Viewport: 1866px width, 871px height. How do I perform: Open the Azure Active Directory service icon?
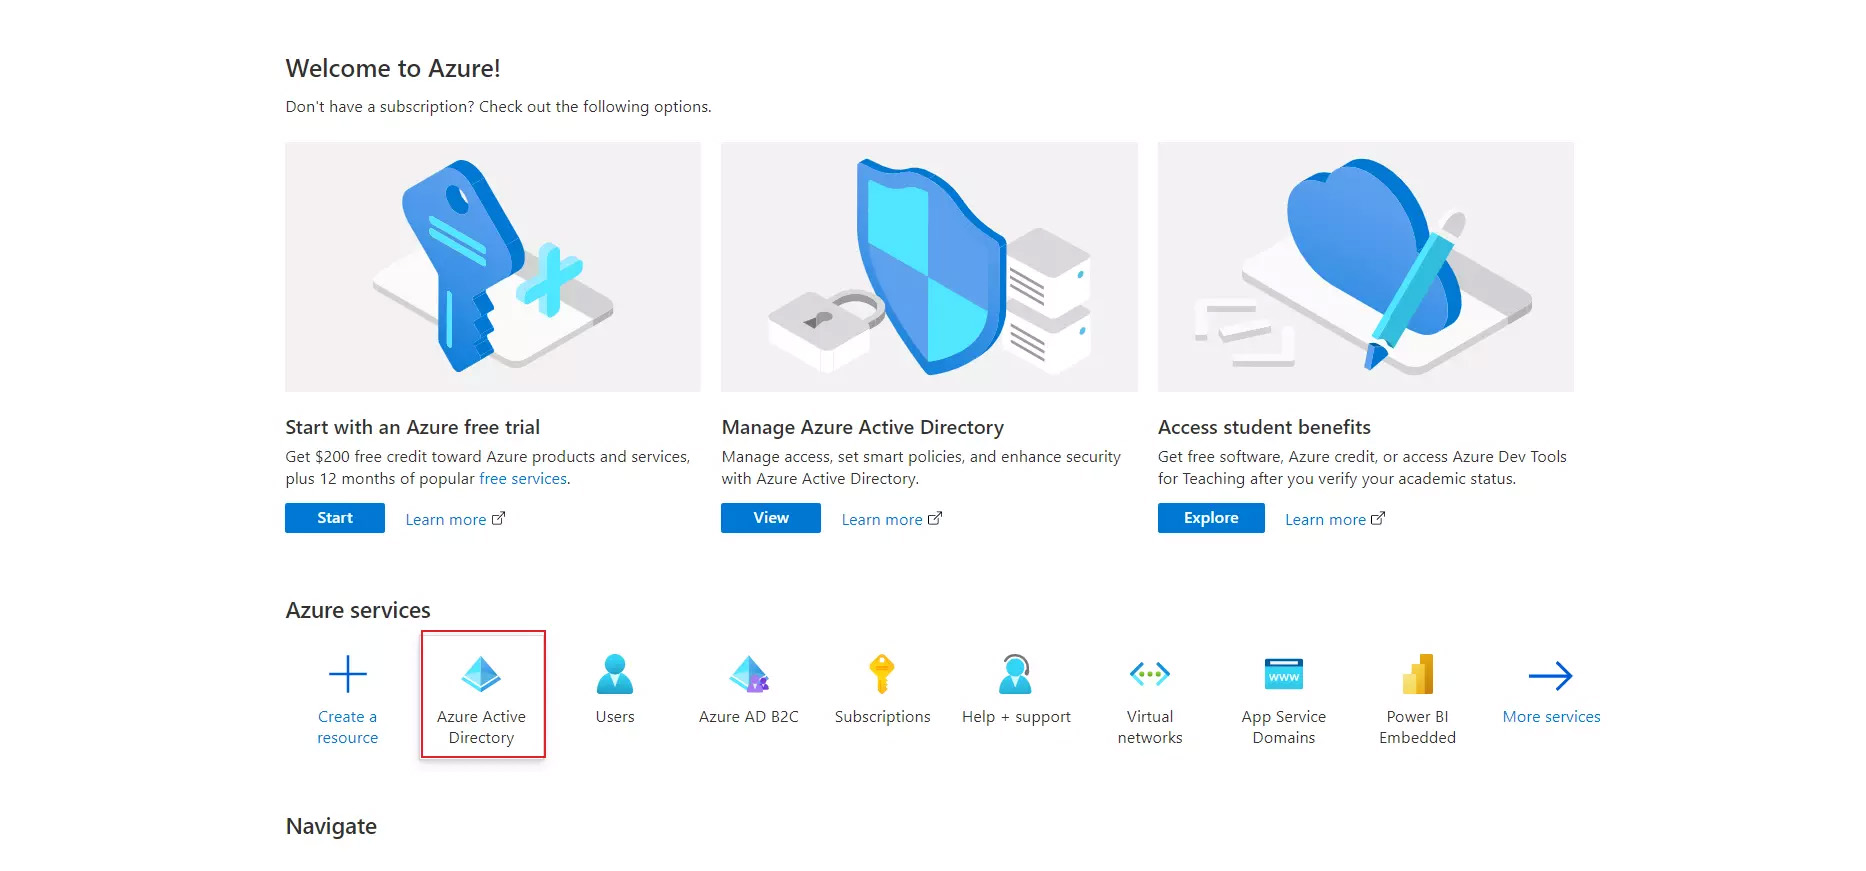(481, 675)
